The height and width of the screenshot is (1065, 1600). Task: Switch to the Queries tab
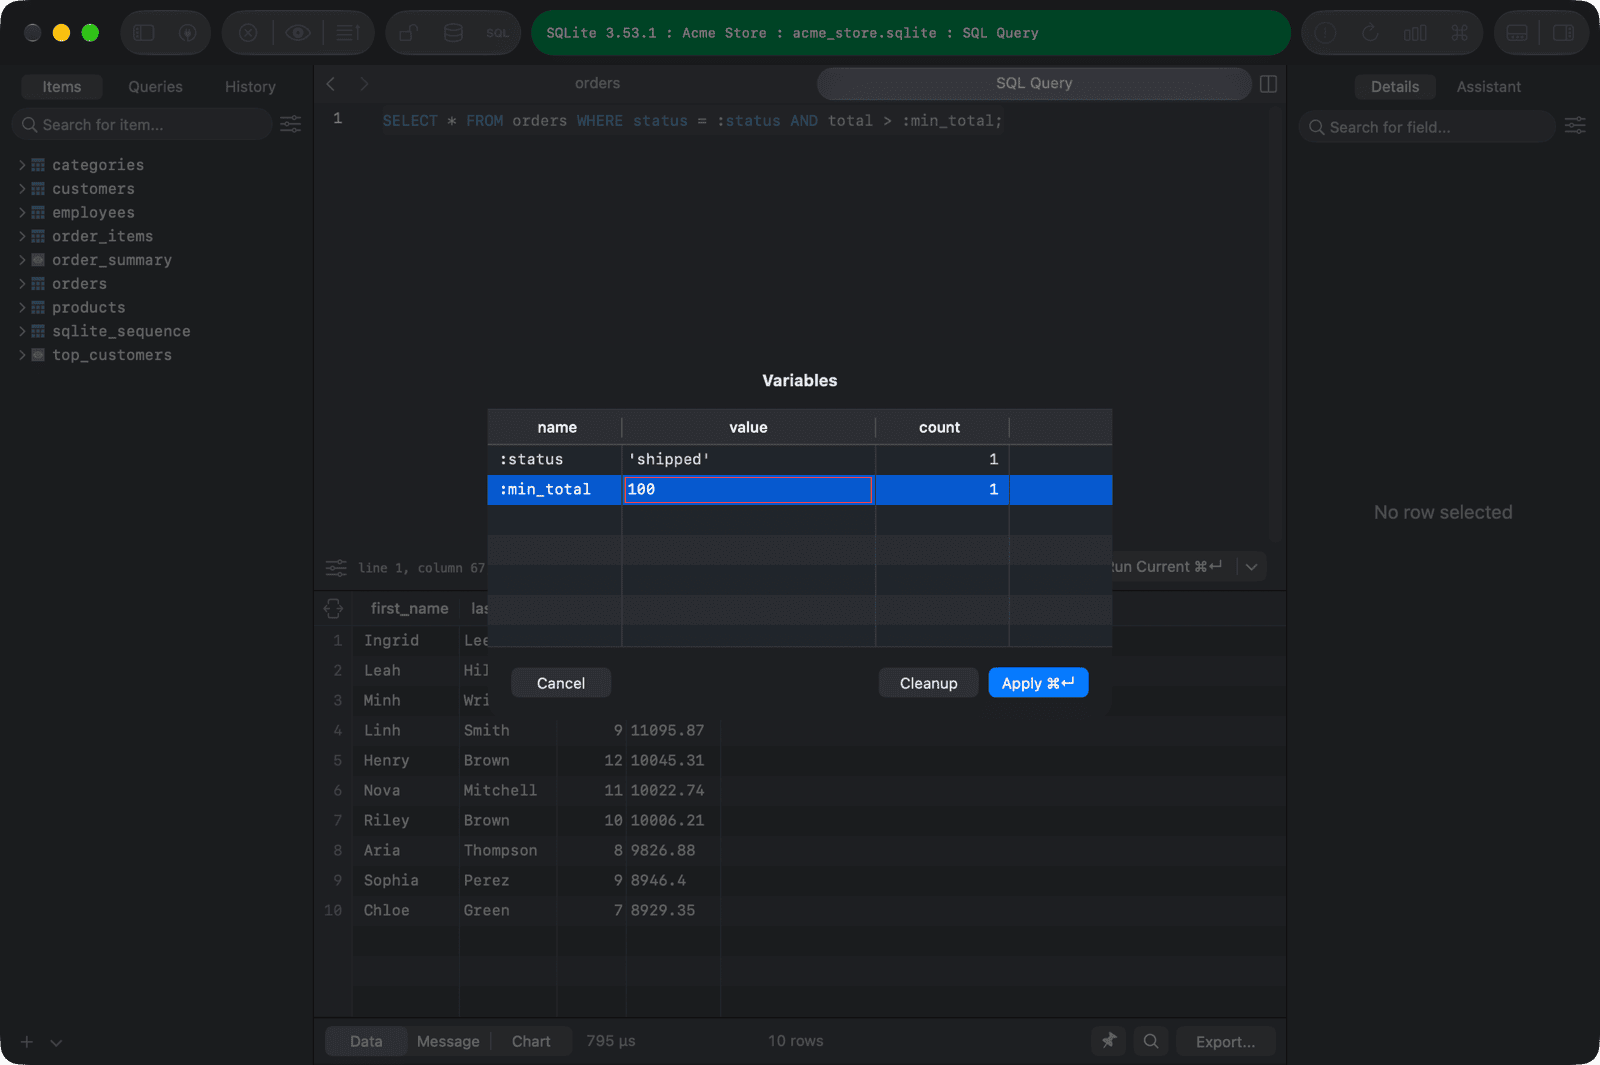(x=155, y=87)
